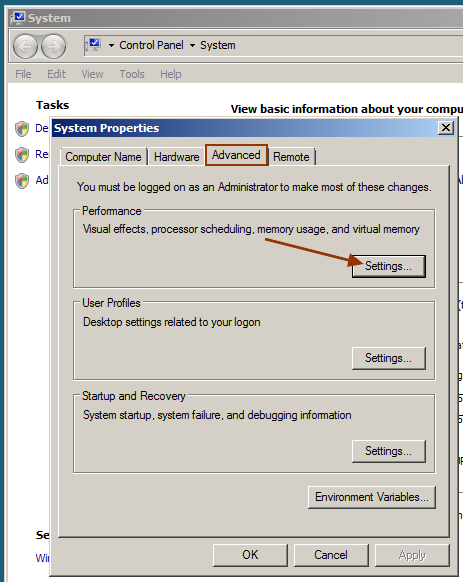Expand dropdown arrow before System breadcrumb
The height and width of the screenshot is (582, 463).
click(x=192, y=46)
